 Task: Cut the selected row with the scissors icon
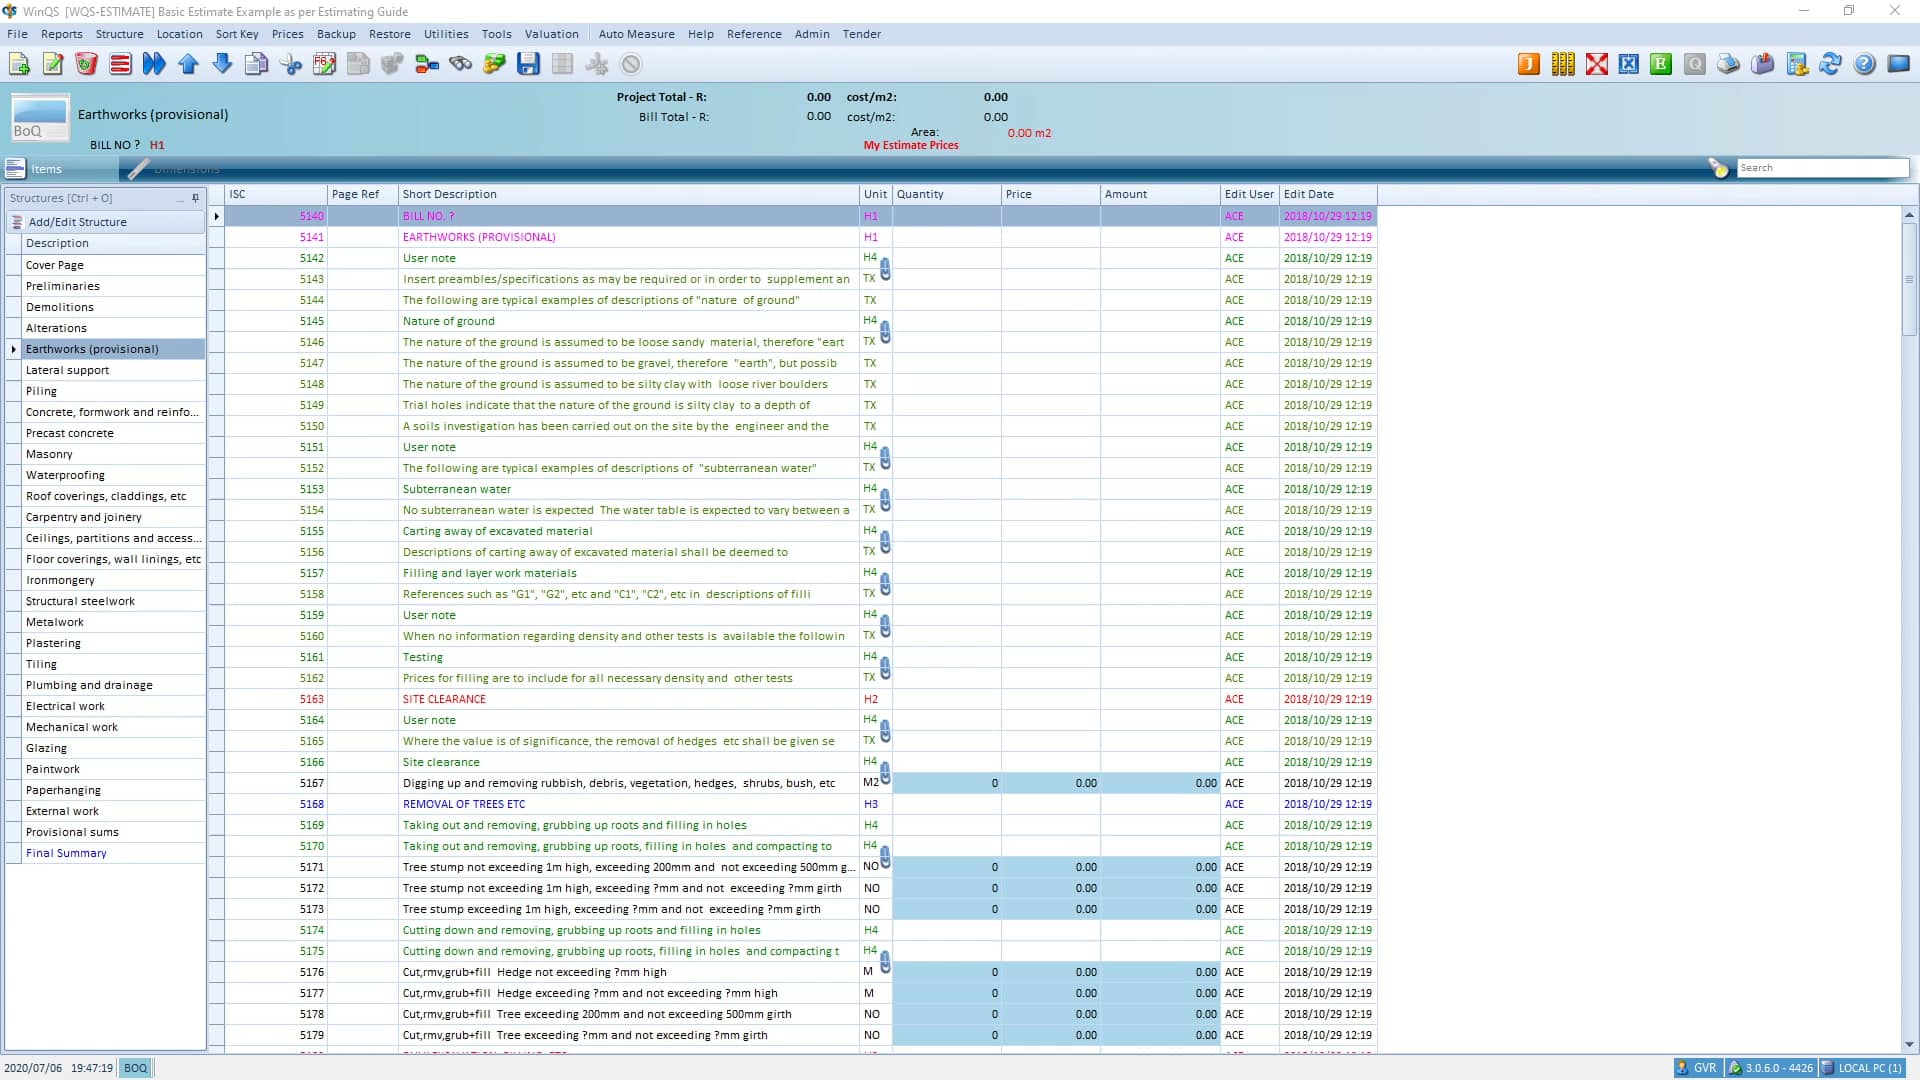pyautogui.click(x=291, y=63)
